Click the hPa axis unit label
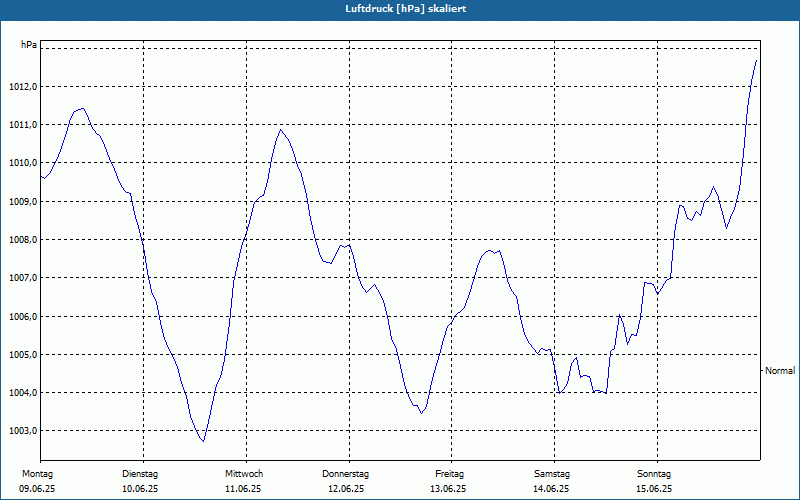The image size is (800, 500). pos(29,45)
